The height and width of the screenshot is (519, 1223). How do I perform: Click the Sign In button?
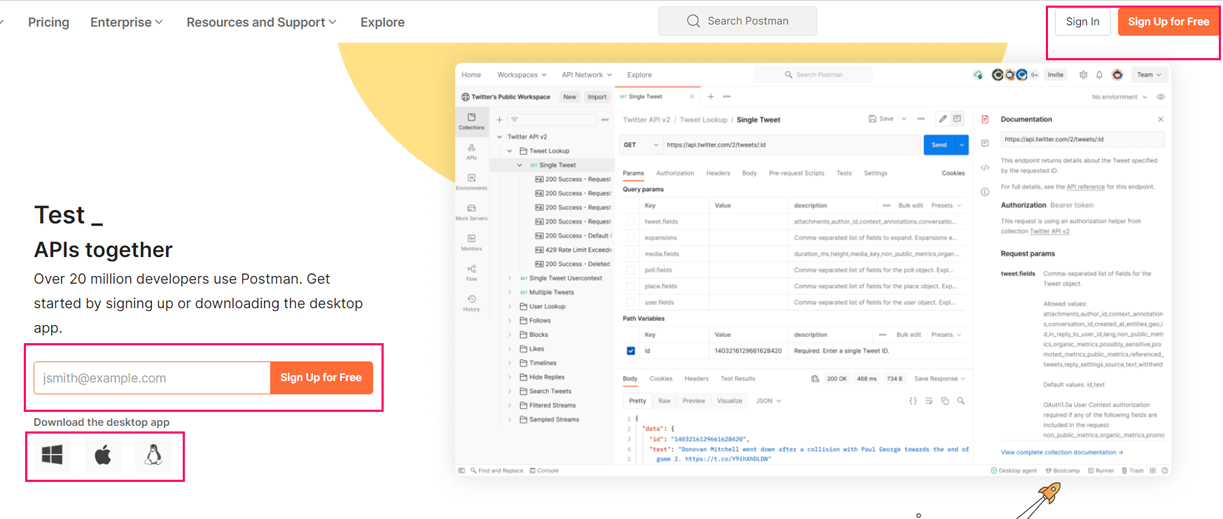click(x=1083, y=22)
